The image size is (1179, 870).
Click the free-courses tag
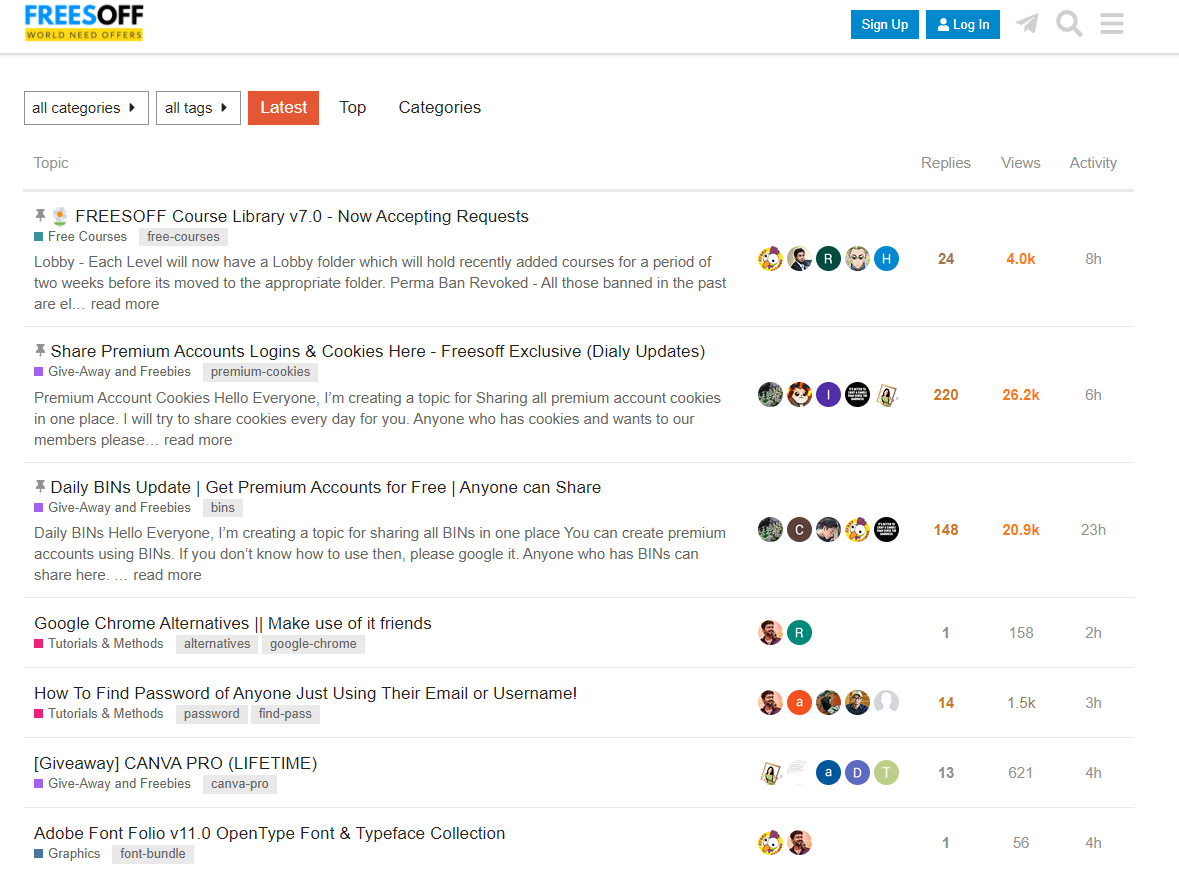click(x=183, y=237)
